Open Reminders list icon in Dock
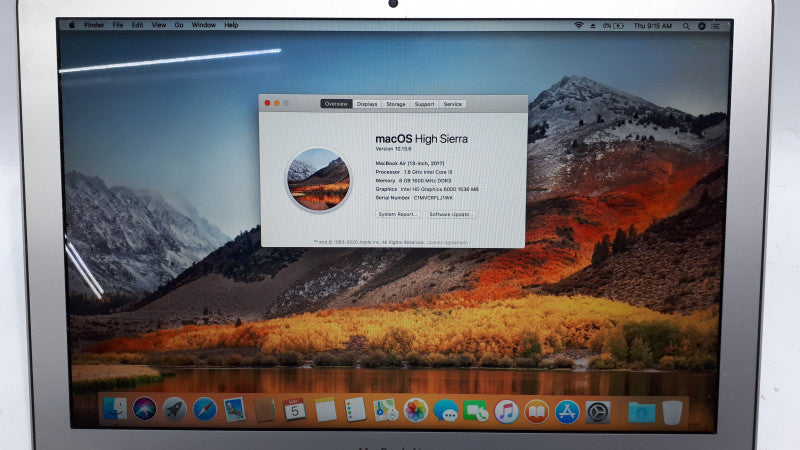The height and width of the screenshot is (450, 800). coord(355,410)
